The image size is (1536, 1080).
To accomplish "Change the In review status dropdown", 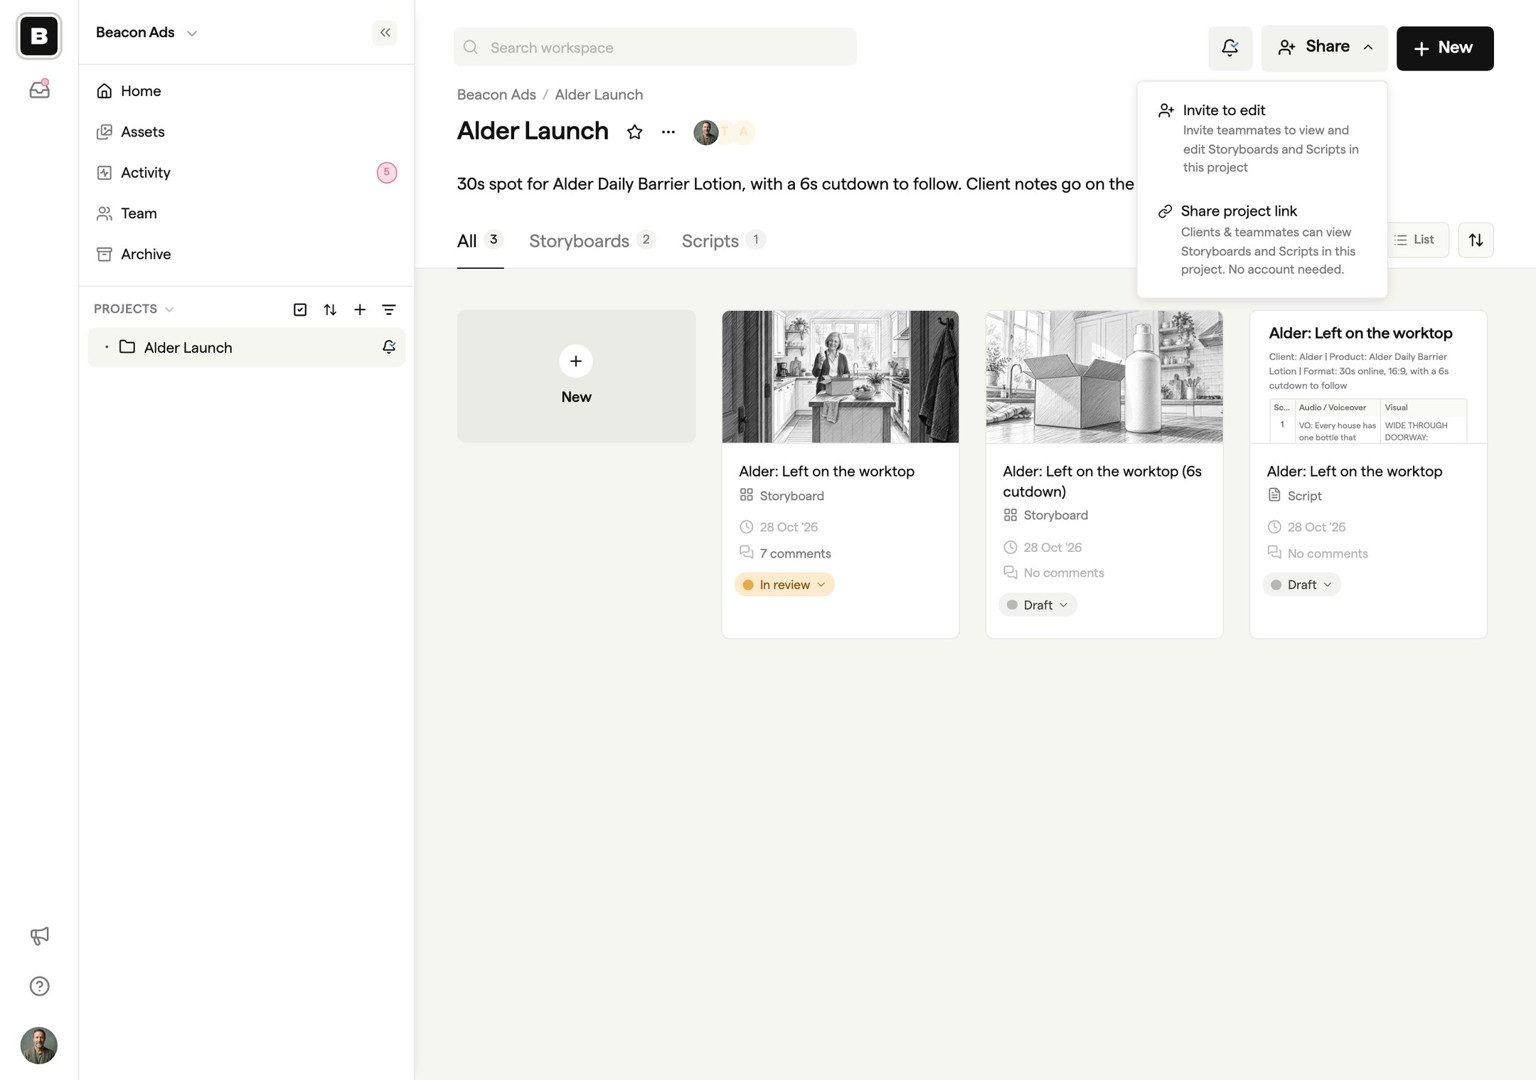I will click(784, 585).
